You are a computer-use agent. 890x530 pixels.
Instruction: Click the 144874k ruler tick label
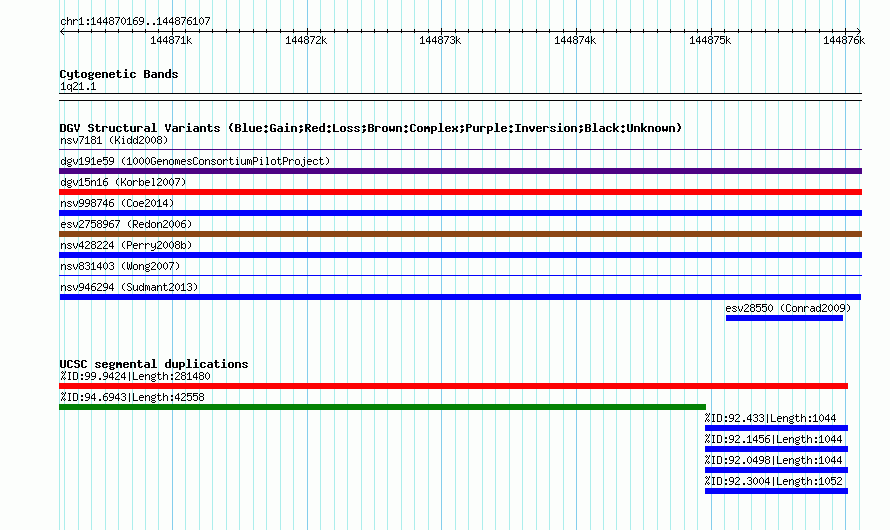point(575,40)
